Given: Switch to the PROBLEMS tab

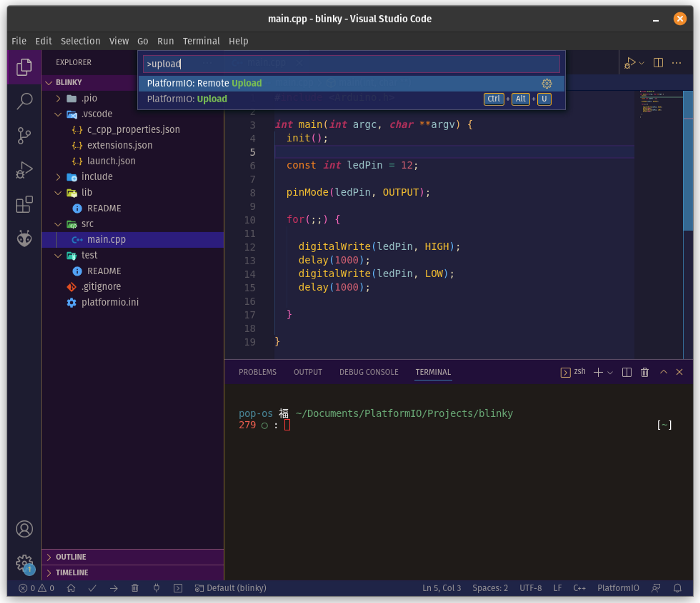Looking at the screenshot, I should coord(257,372).
